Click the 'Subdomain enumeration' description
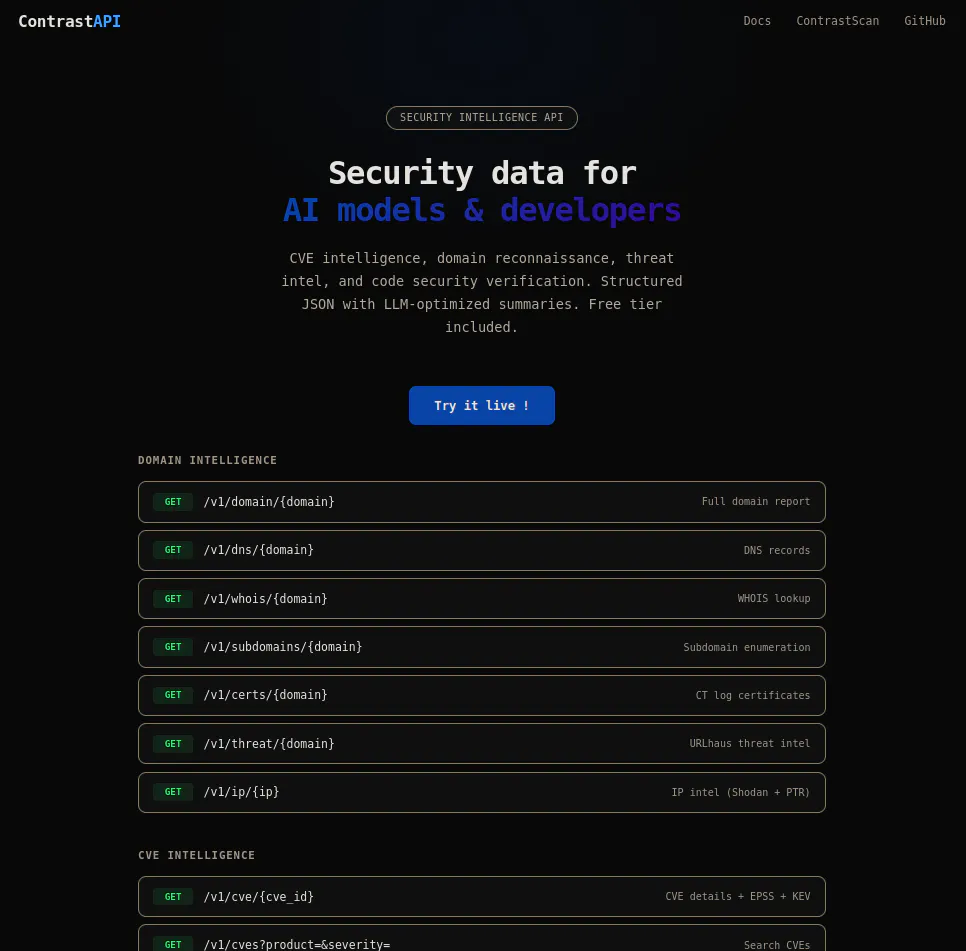 tap(747, 647)
